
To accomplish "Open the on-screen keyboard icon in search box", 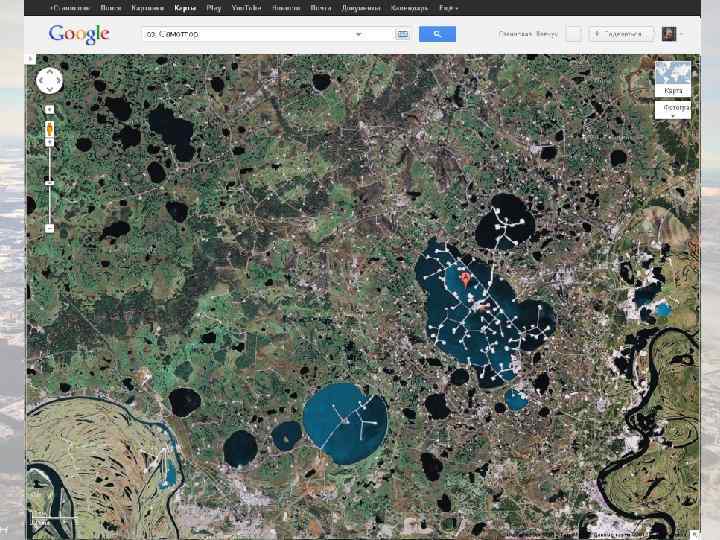I will point(402,34).
